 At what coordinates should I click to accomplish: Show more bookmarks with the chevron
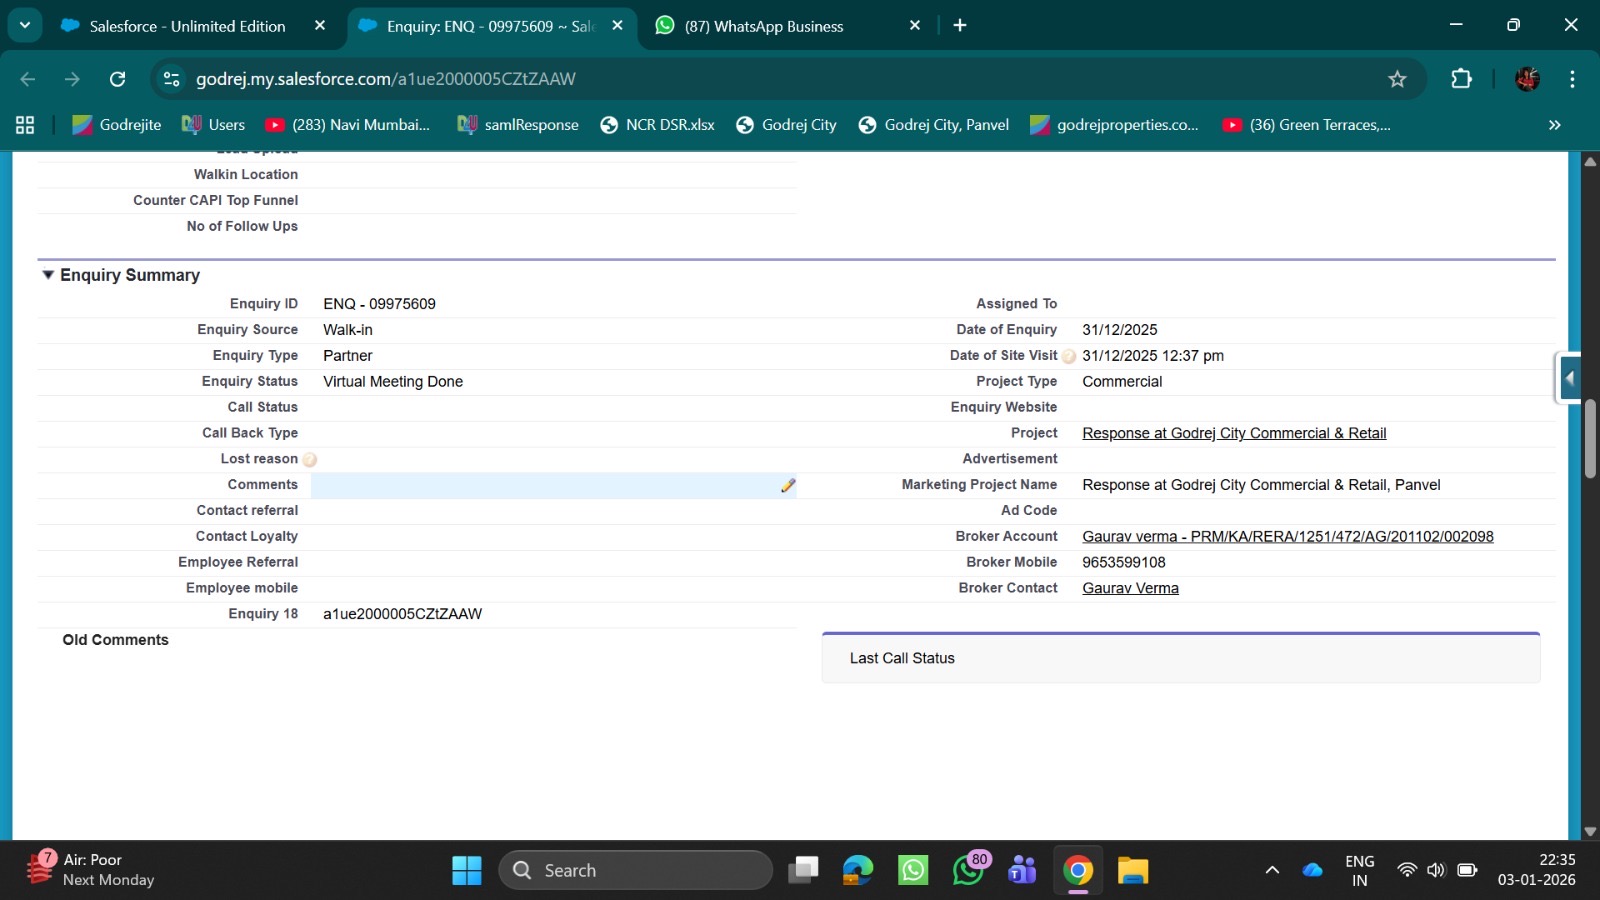(1554, 125)
